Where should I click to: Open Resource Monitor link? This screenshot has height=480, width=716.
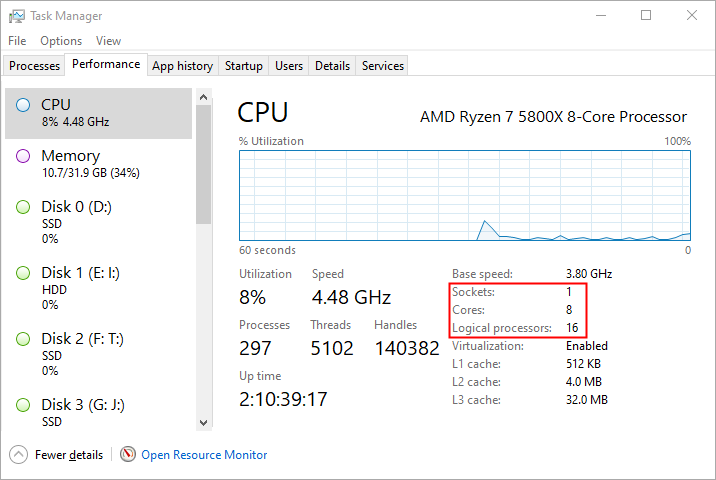(204, 455)
